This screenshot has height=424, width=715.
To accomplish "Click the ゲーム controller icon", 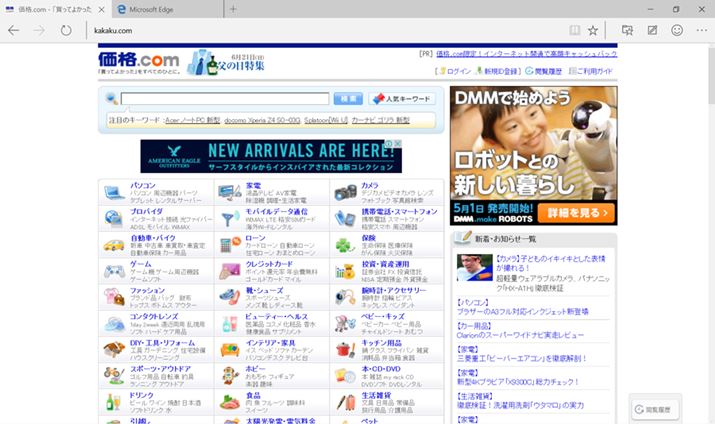I will pyautogui.click(x=114, y=271).
